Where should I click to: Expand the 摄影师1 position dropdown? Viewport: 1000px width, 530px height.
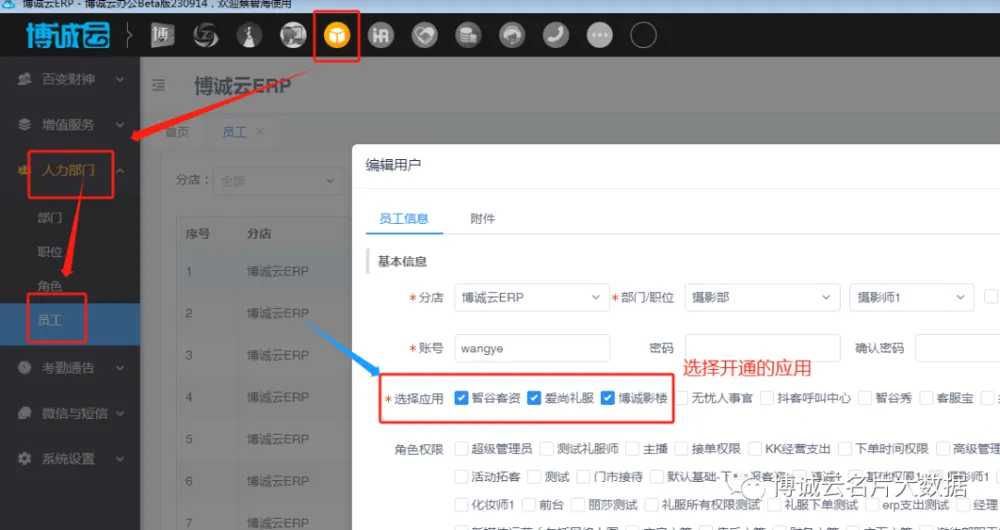pyautogui.click(x=910, y=297)
